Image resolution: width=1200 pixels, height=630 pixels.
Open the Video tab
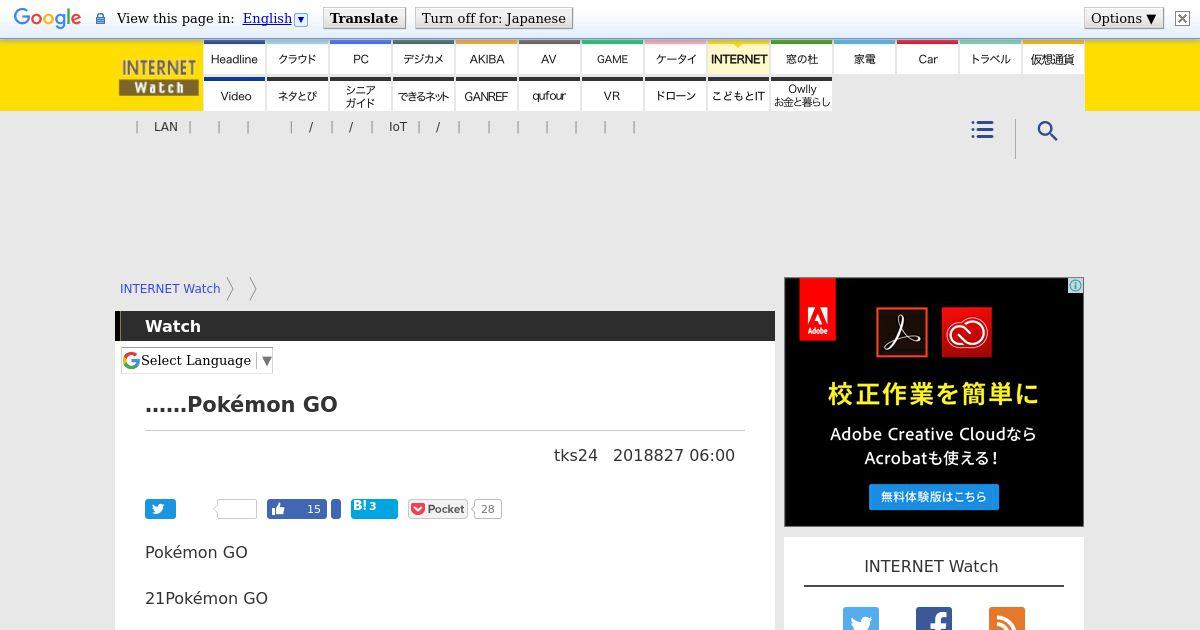pyautogui.click(x=234, y=95)
